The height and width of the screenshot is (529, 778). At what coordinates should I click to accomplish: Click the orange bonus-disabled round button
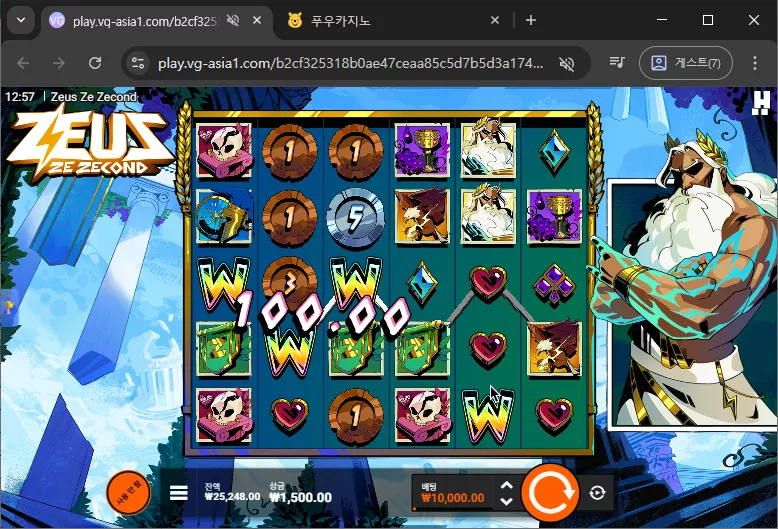[129, 493]
